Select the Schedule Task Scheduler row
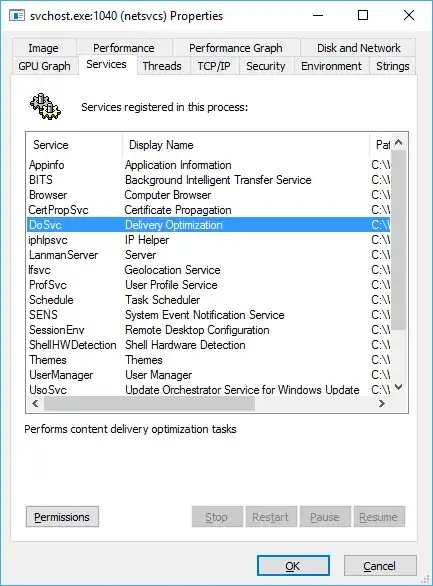Image resolution: width=433 pixels, height=586 pixels. pyautogui.click(x=208, y=300)
